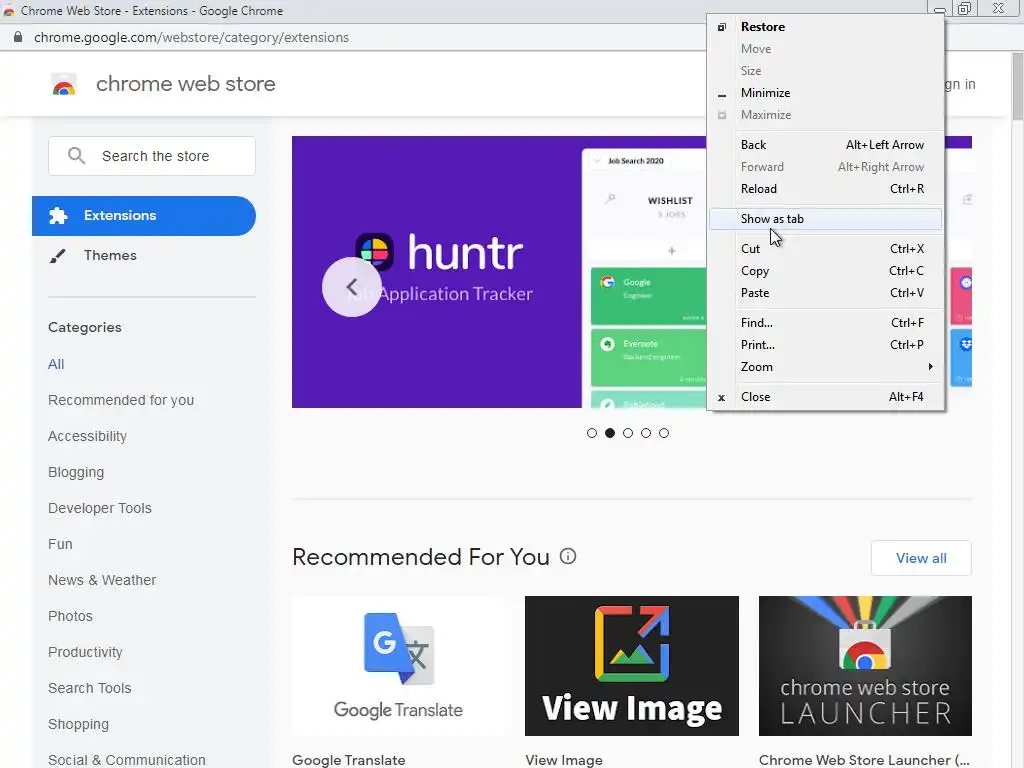Click the View Image title text
Viewport: 1024px width, 768px height.
(564, 760)
